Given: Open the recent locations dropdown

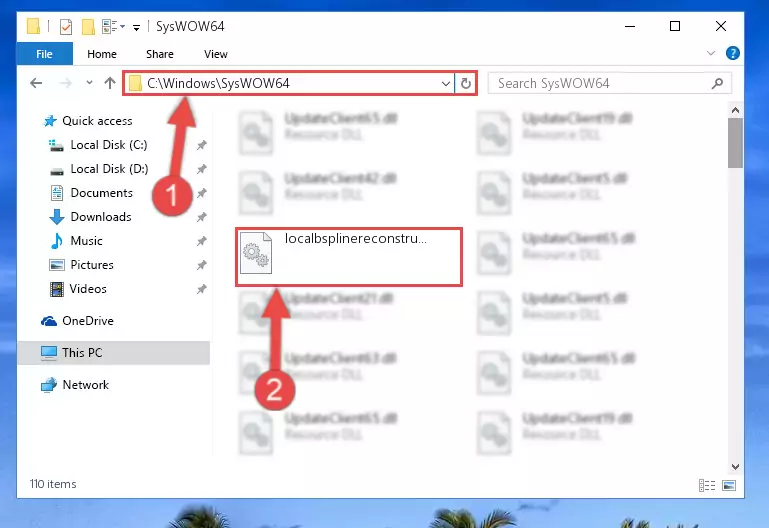Looking at the screenshot, I should (x=89, y=82).
